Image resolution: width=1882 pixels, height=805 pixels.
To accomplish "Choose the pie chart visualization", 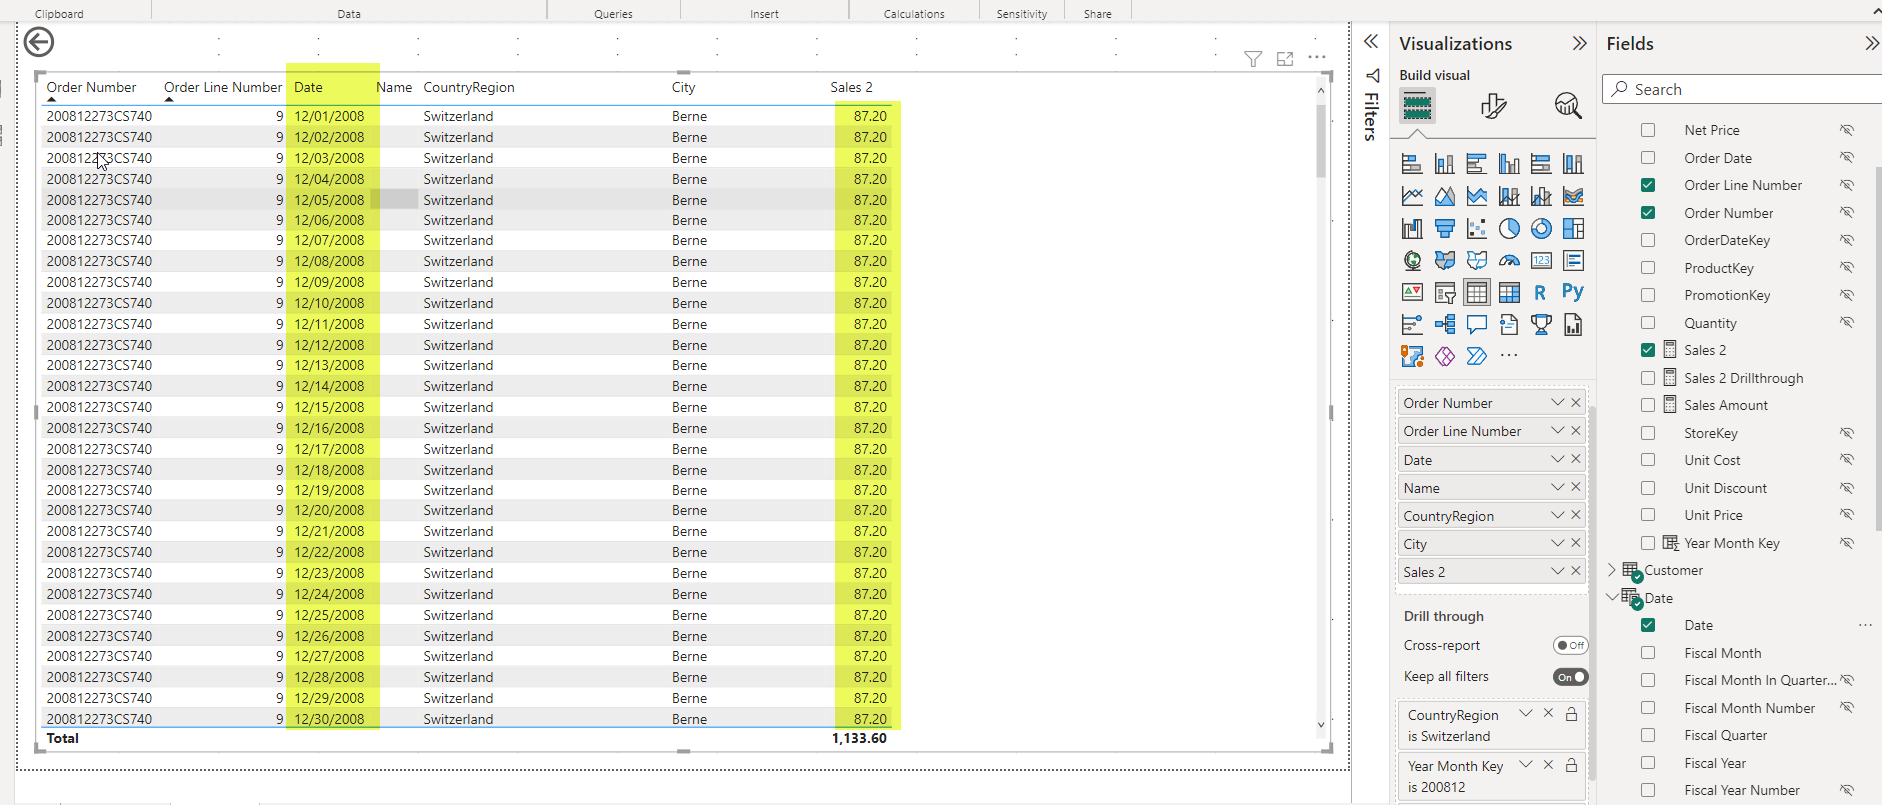I will (1509, 229).
